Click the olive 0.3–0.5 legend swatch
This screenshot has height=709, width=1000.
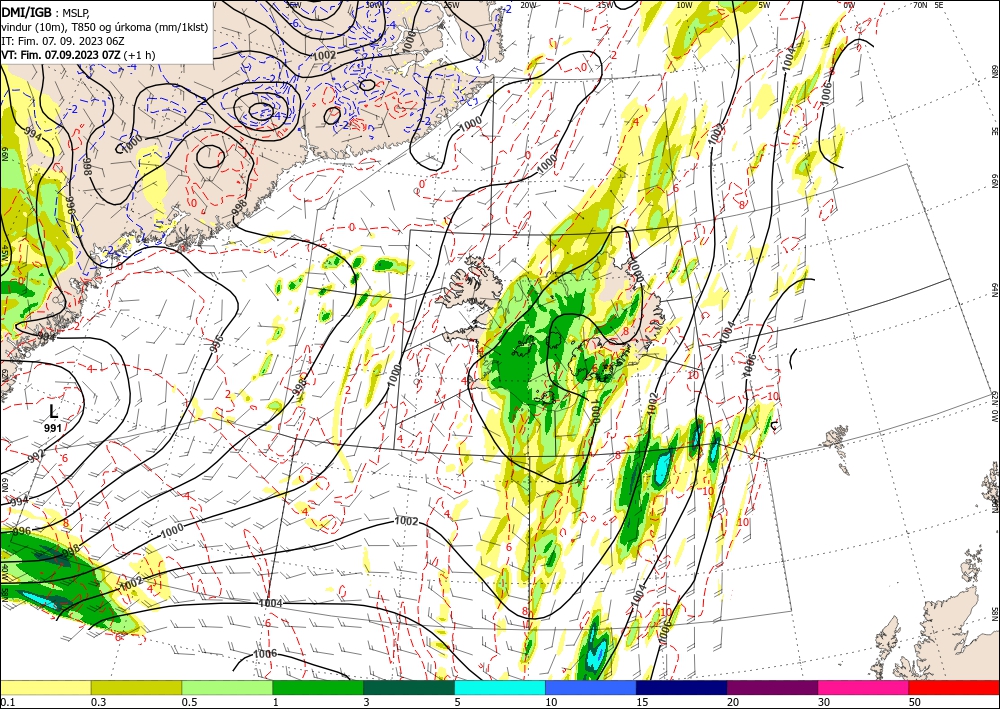(x=136, y=687)
